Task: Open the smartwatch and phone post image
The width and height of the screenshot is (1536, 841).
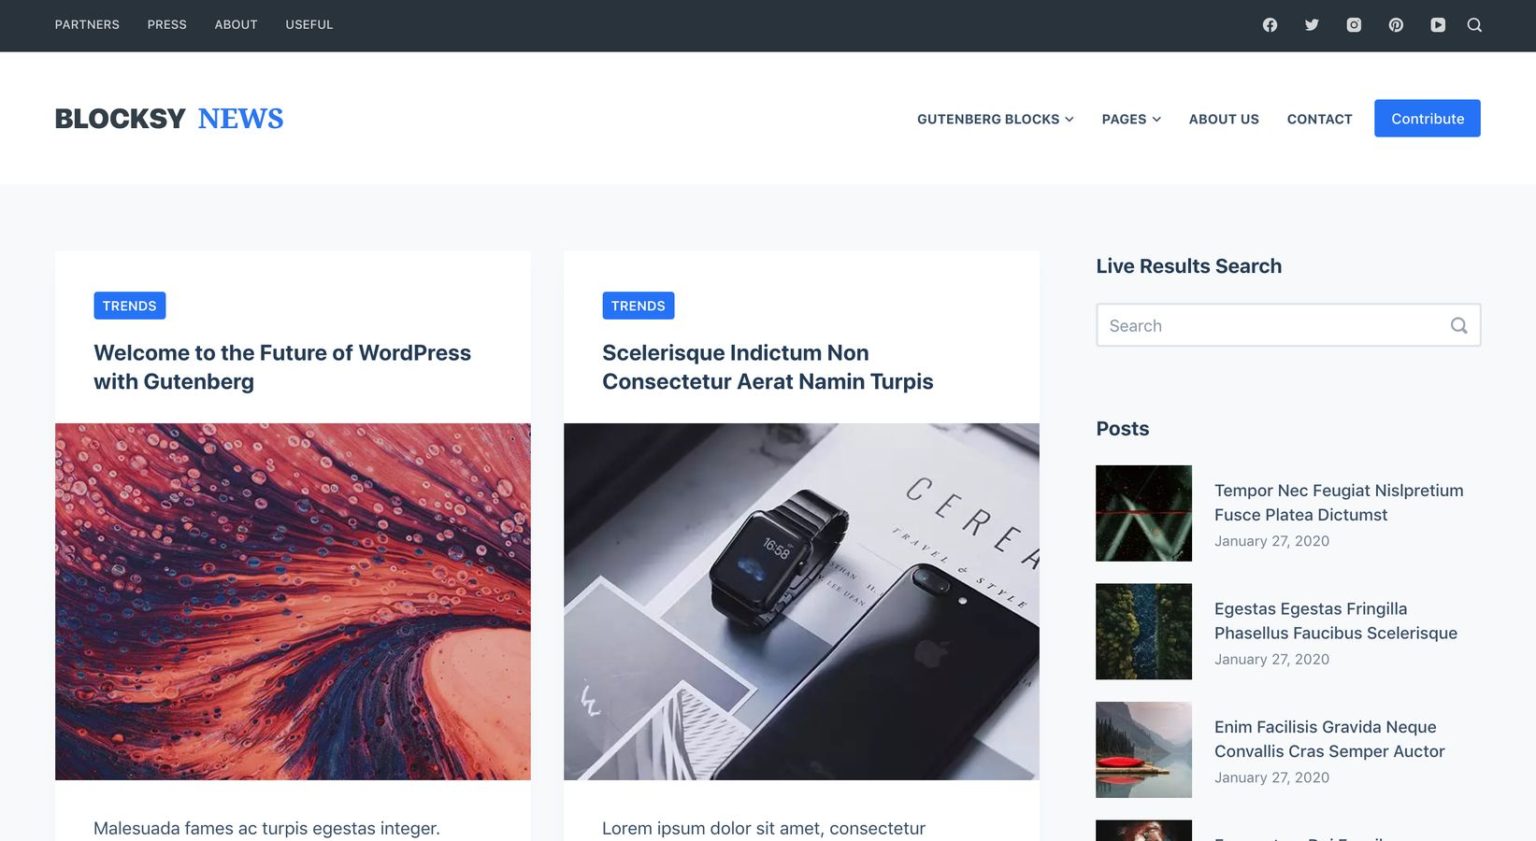Action: tap(801, 601)
